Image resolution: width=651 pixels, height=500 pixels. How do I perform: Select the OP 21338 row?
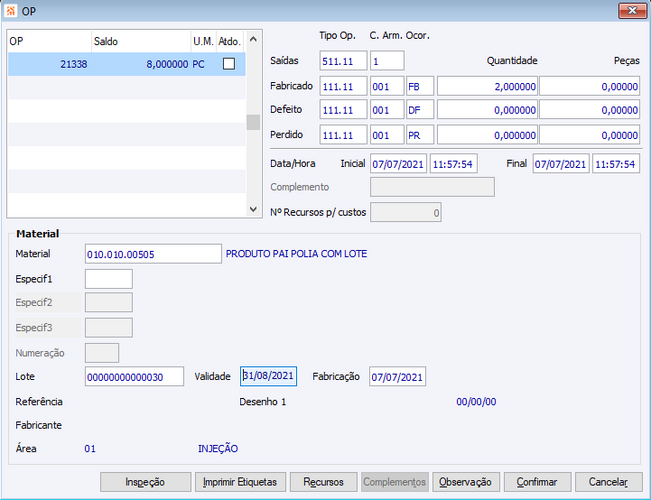pos(127,64)
